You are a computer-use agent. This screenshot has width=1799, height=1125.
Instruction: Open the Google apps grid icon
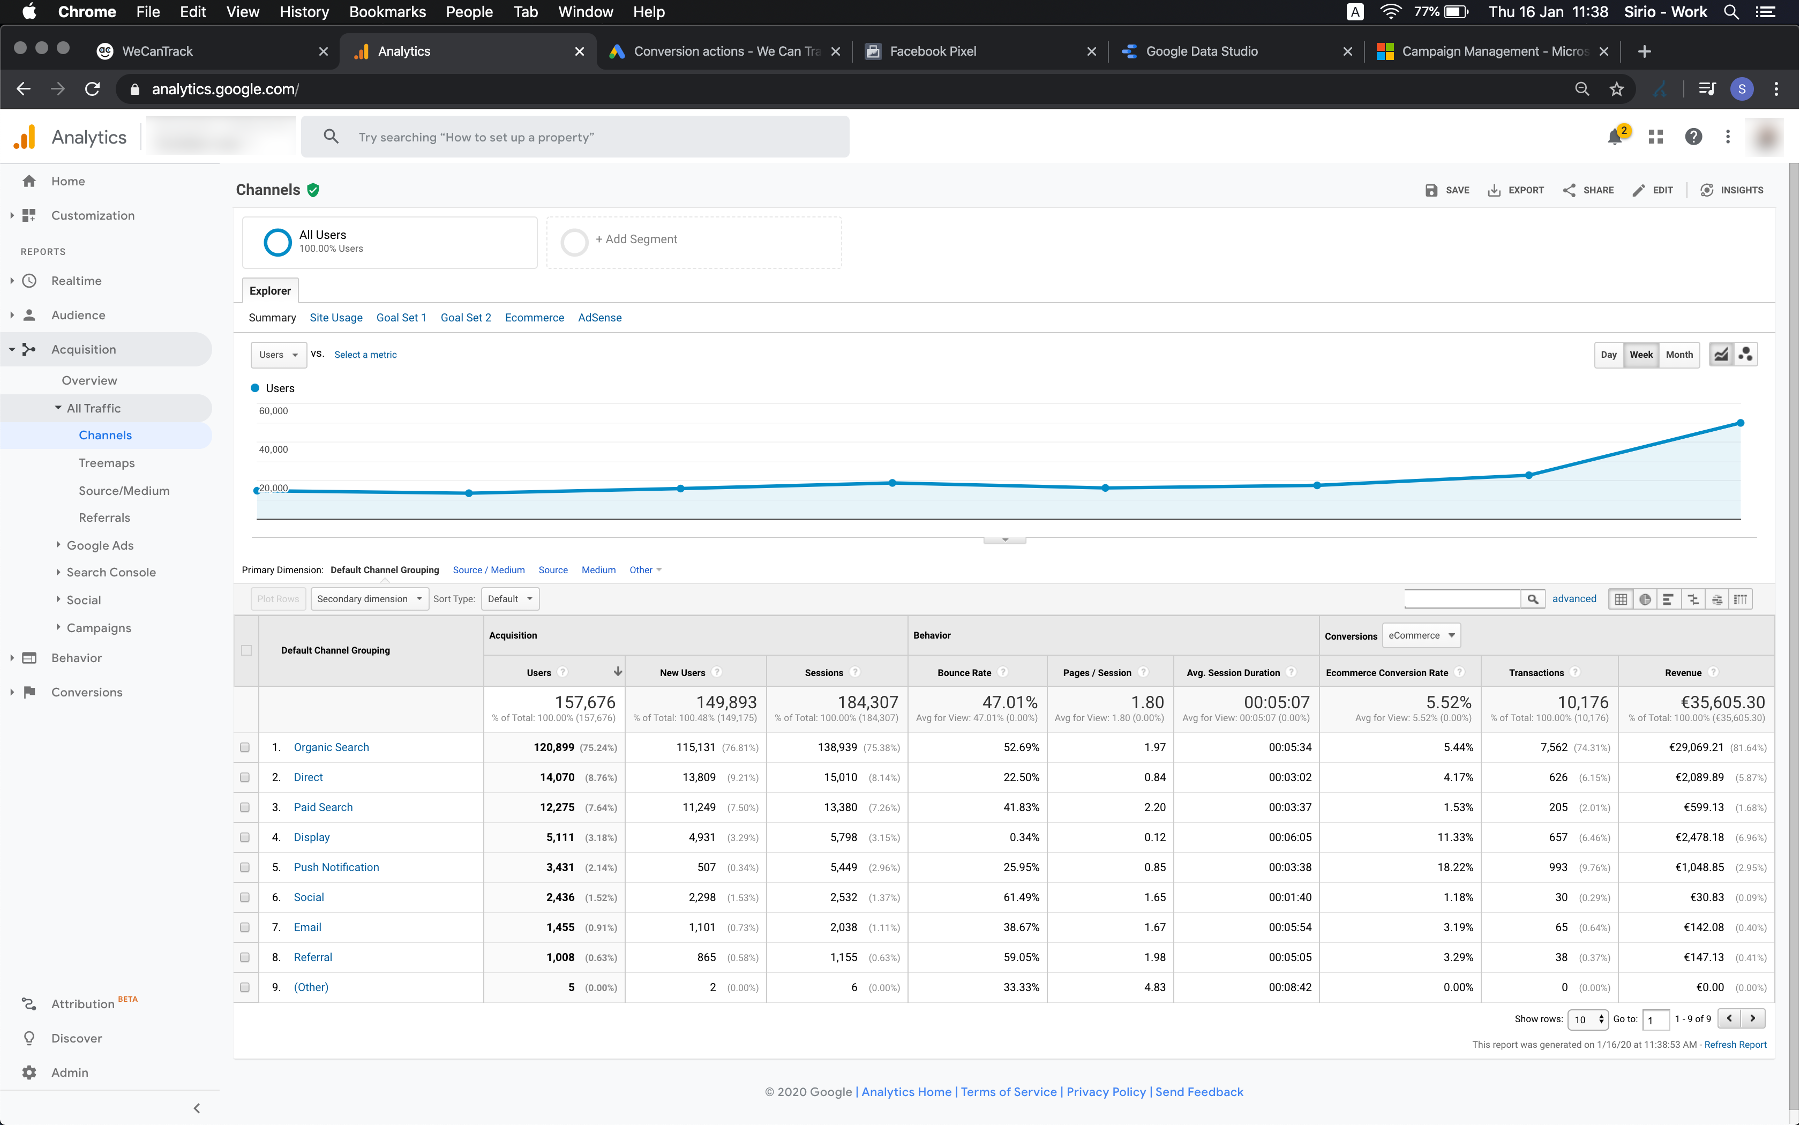click(x=1656, y=137)
